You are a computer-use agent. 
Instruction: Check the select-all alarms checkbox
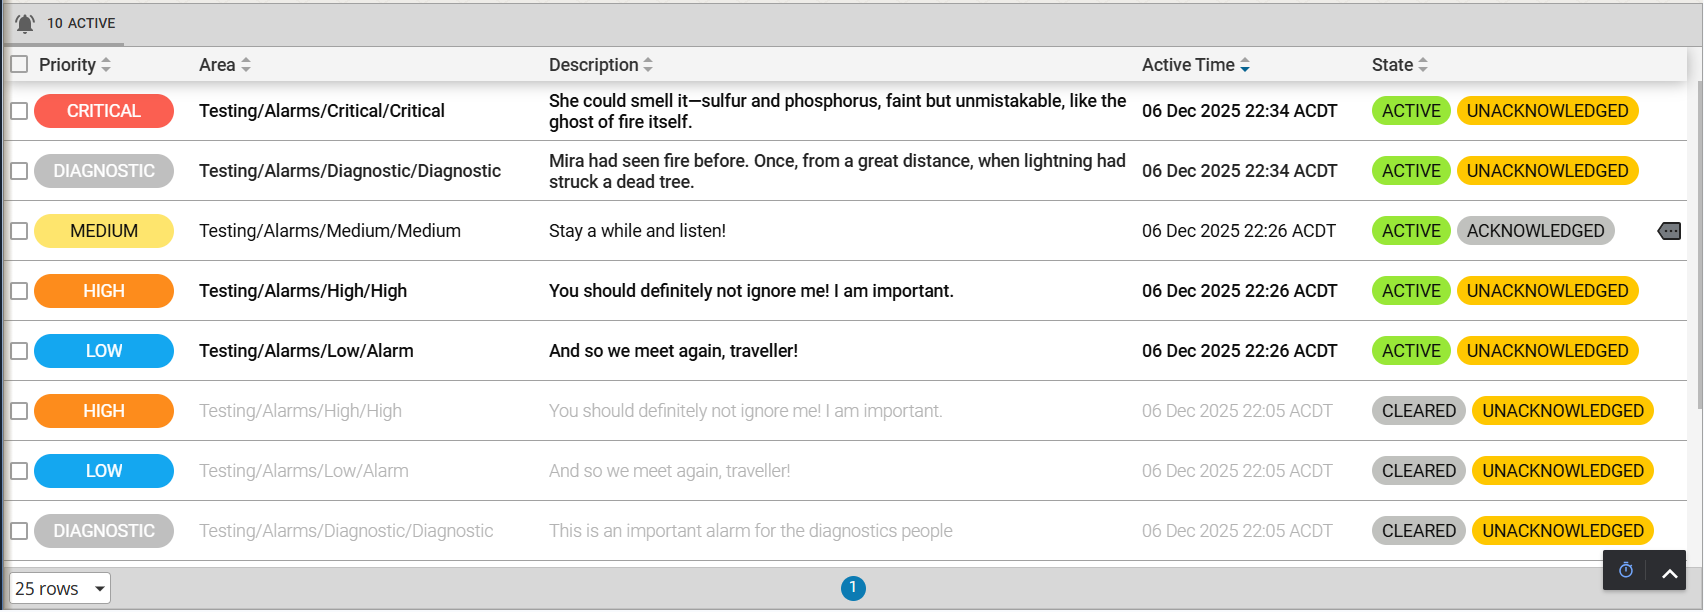pos(19,64)
